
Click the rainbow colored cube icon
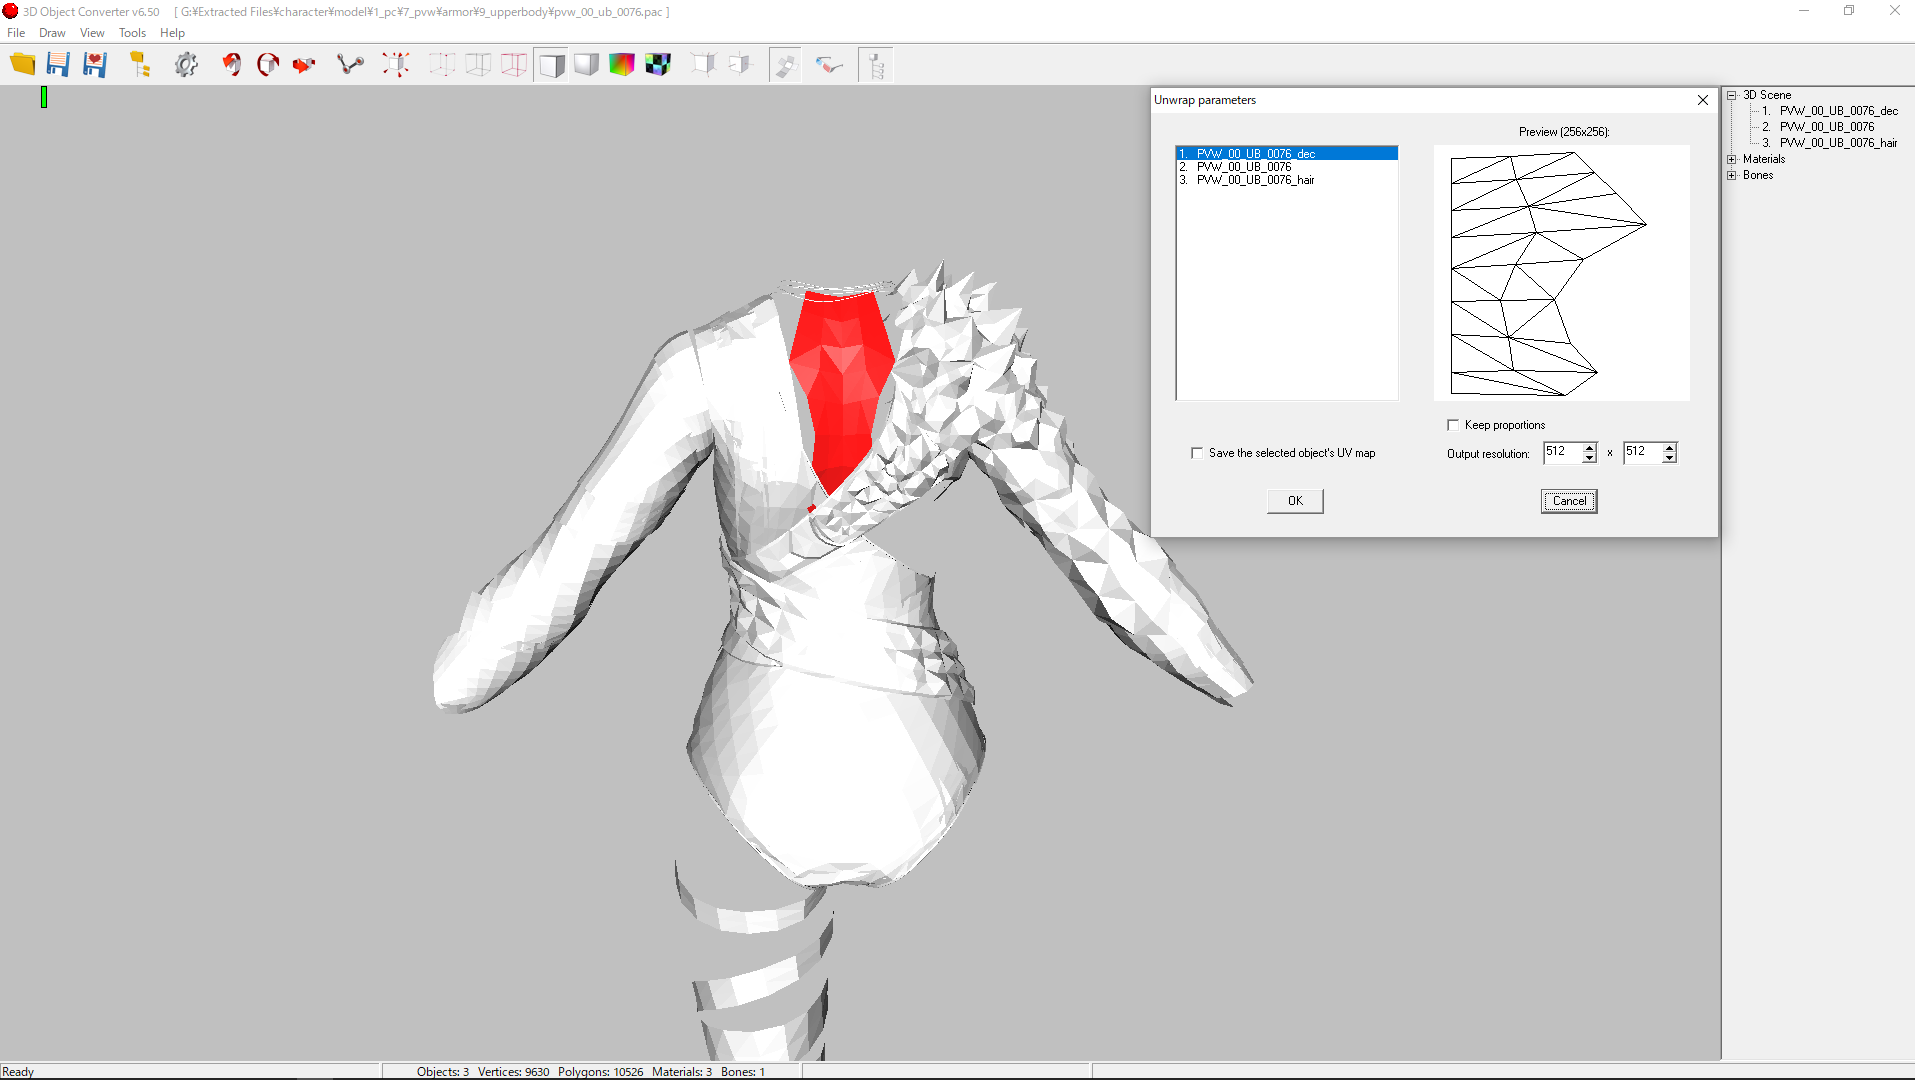pyautogui.click(x=621, y=65)
